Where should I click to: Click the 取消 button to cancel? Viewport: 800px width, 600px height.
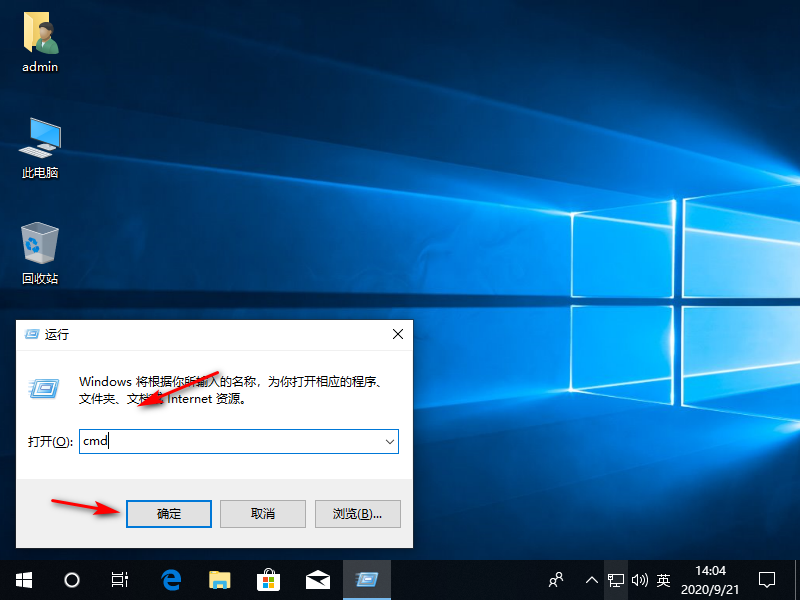click(x=262, y=513)
